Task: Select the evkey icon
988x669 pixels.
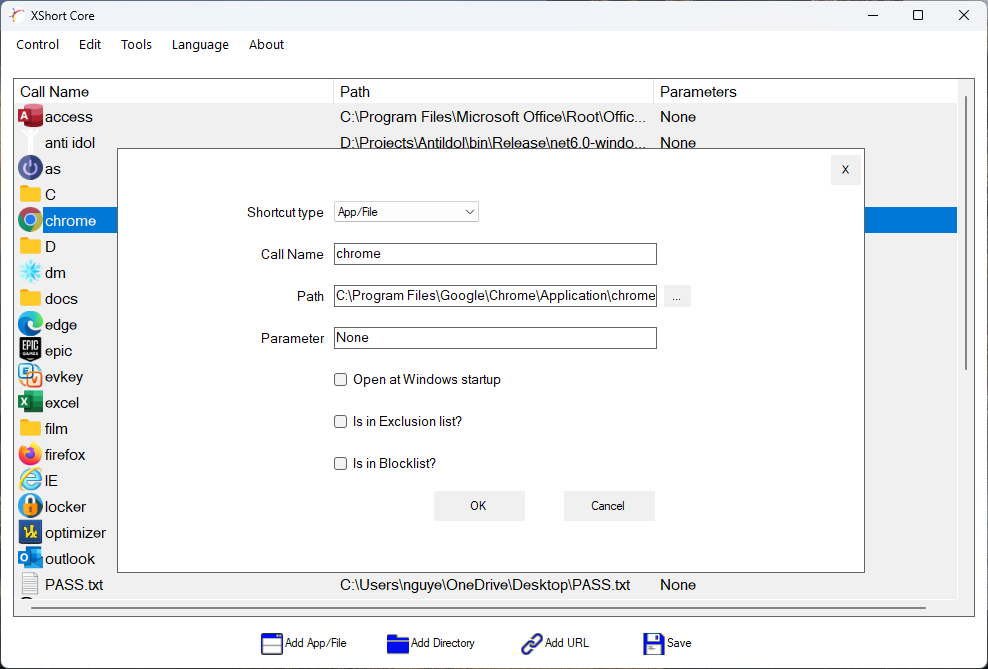Action: pyautogui.click(x=30, y=377)
